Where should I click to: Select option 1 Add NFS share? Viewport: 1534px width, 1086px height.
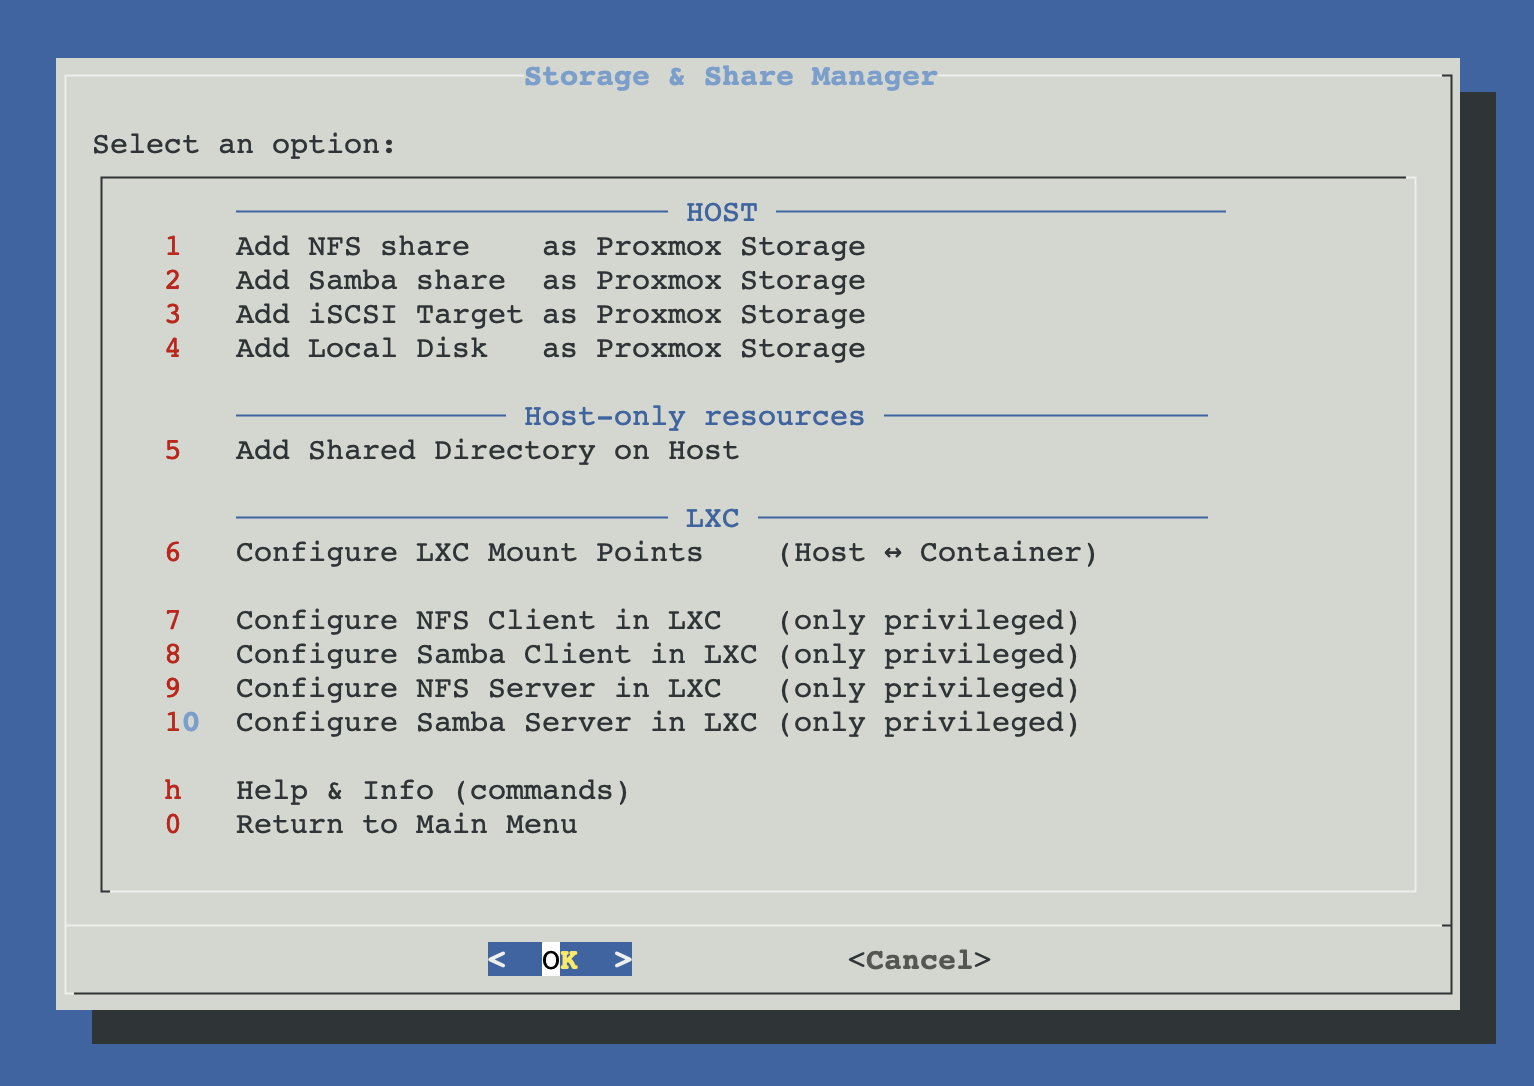(515, 247)
